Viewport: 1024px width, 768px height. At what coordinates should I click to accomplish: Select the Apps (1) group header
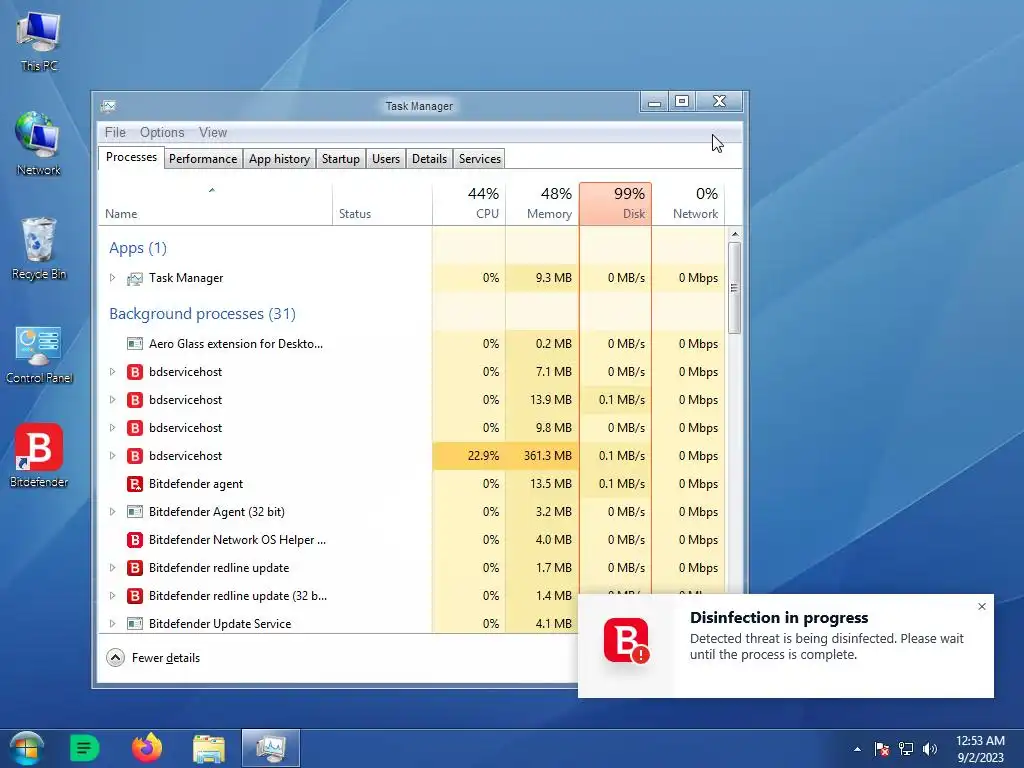pos(138,248)
